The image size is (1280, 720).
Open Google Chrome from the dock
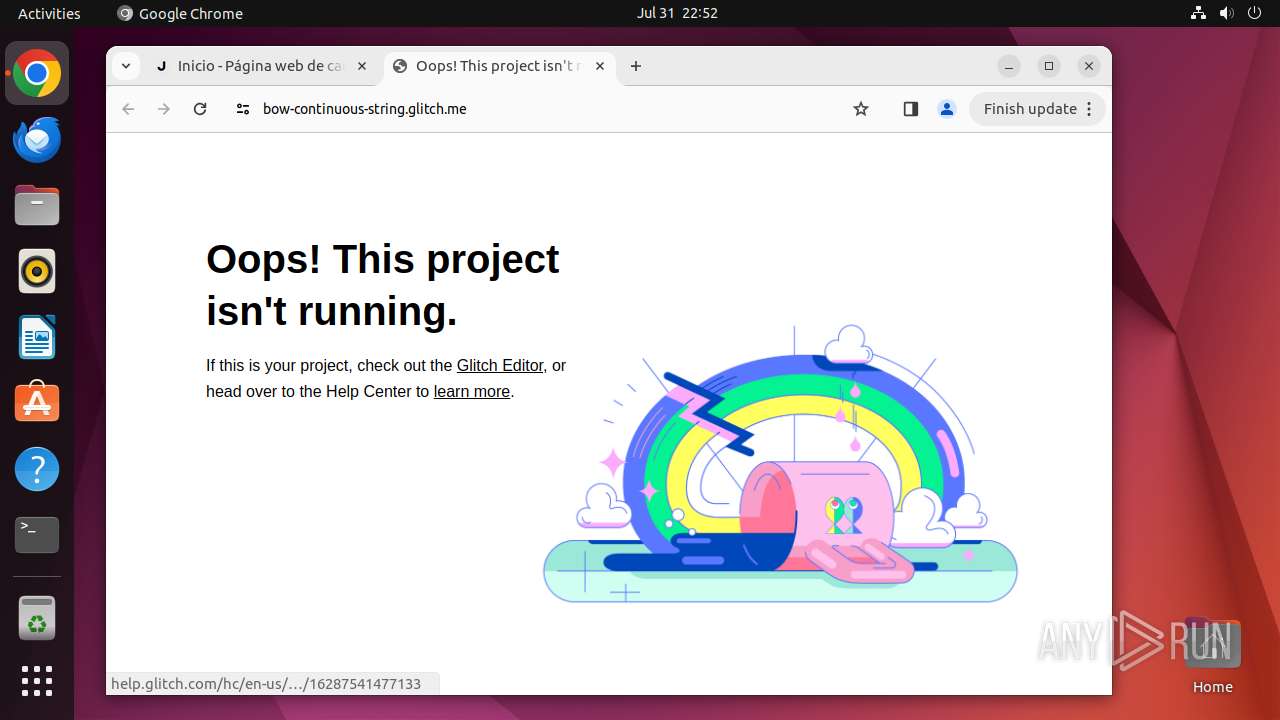click(37, 74)
